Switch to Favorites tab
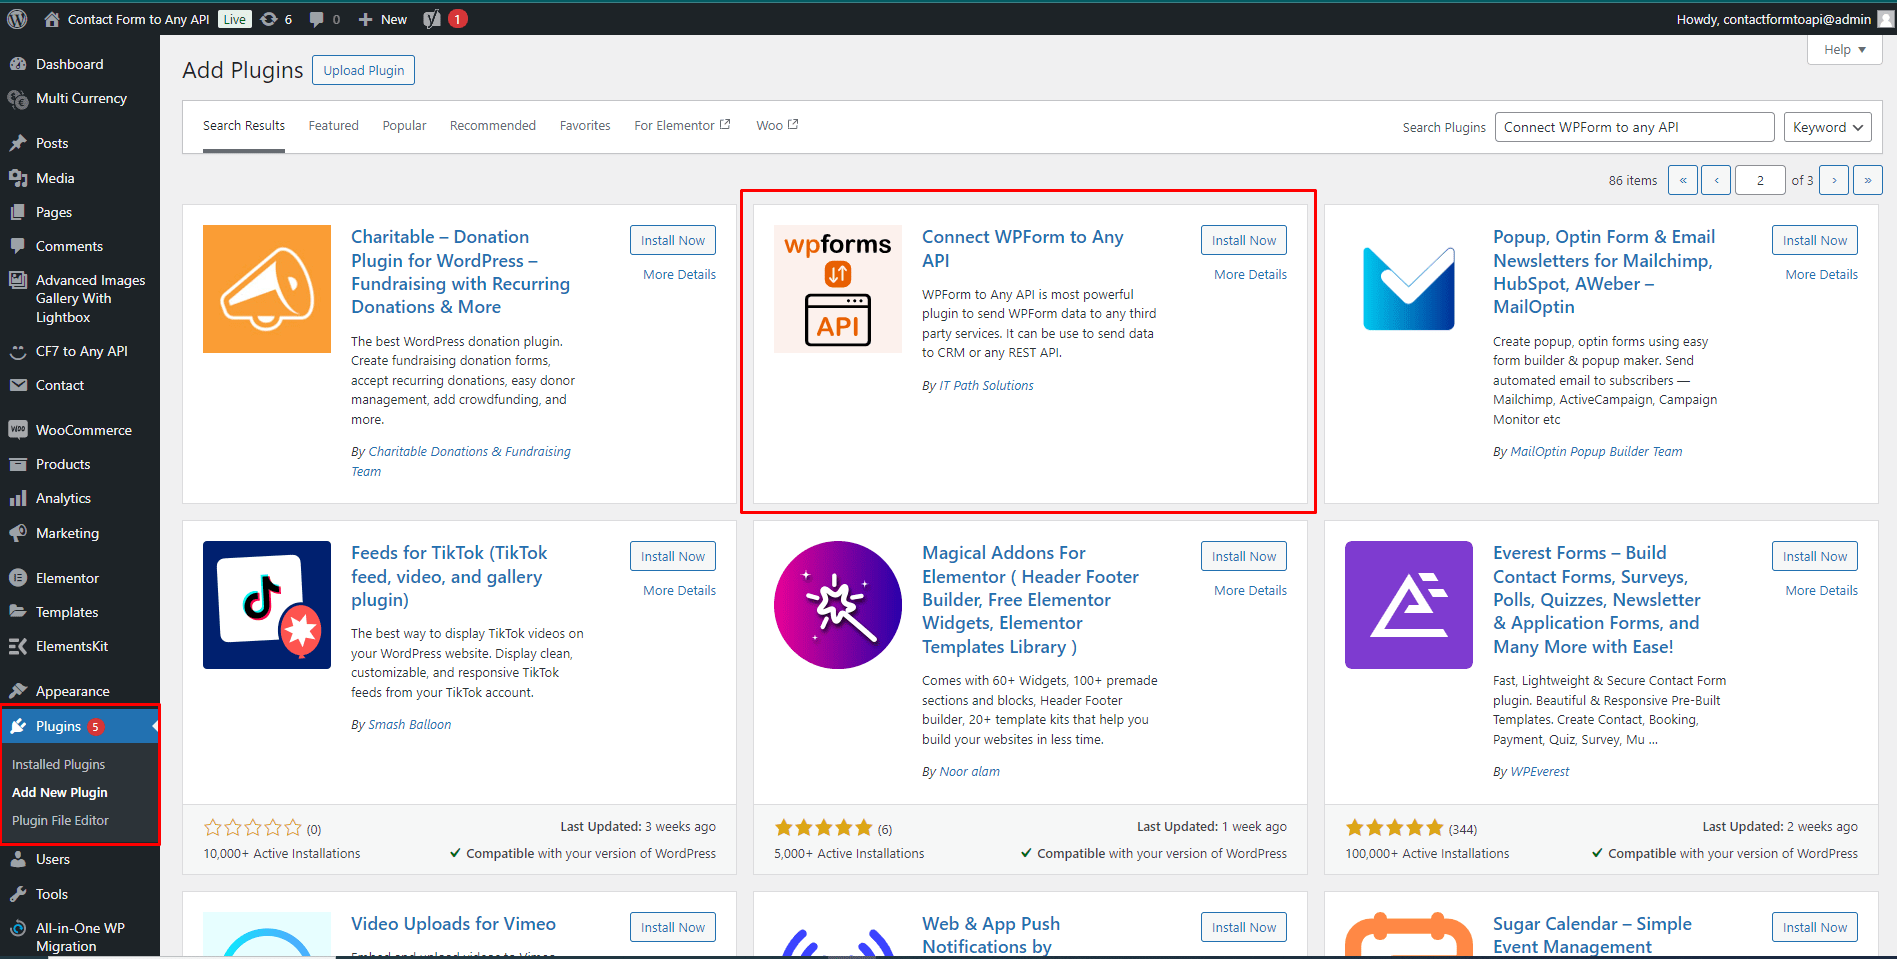Screen dimensions: 1897x959 tap(585, 125)
